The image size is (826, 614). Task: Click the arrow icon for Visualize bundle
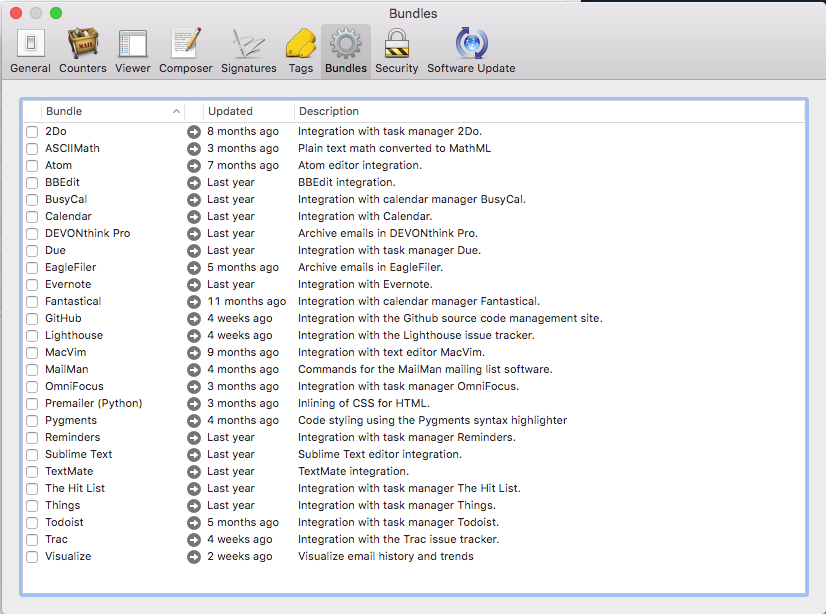194,557
